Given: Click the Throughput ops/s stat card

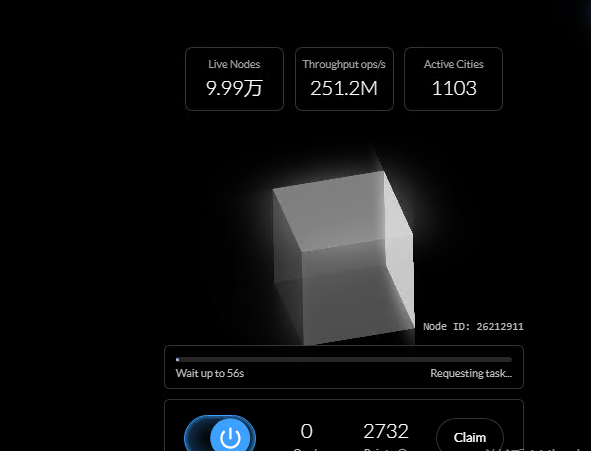Looking at the screenshot, I should point(344,79).
